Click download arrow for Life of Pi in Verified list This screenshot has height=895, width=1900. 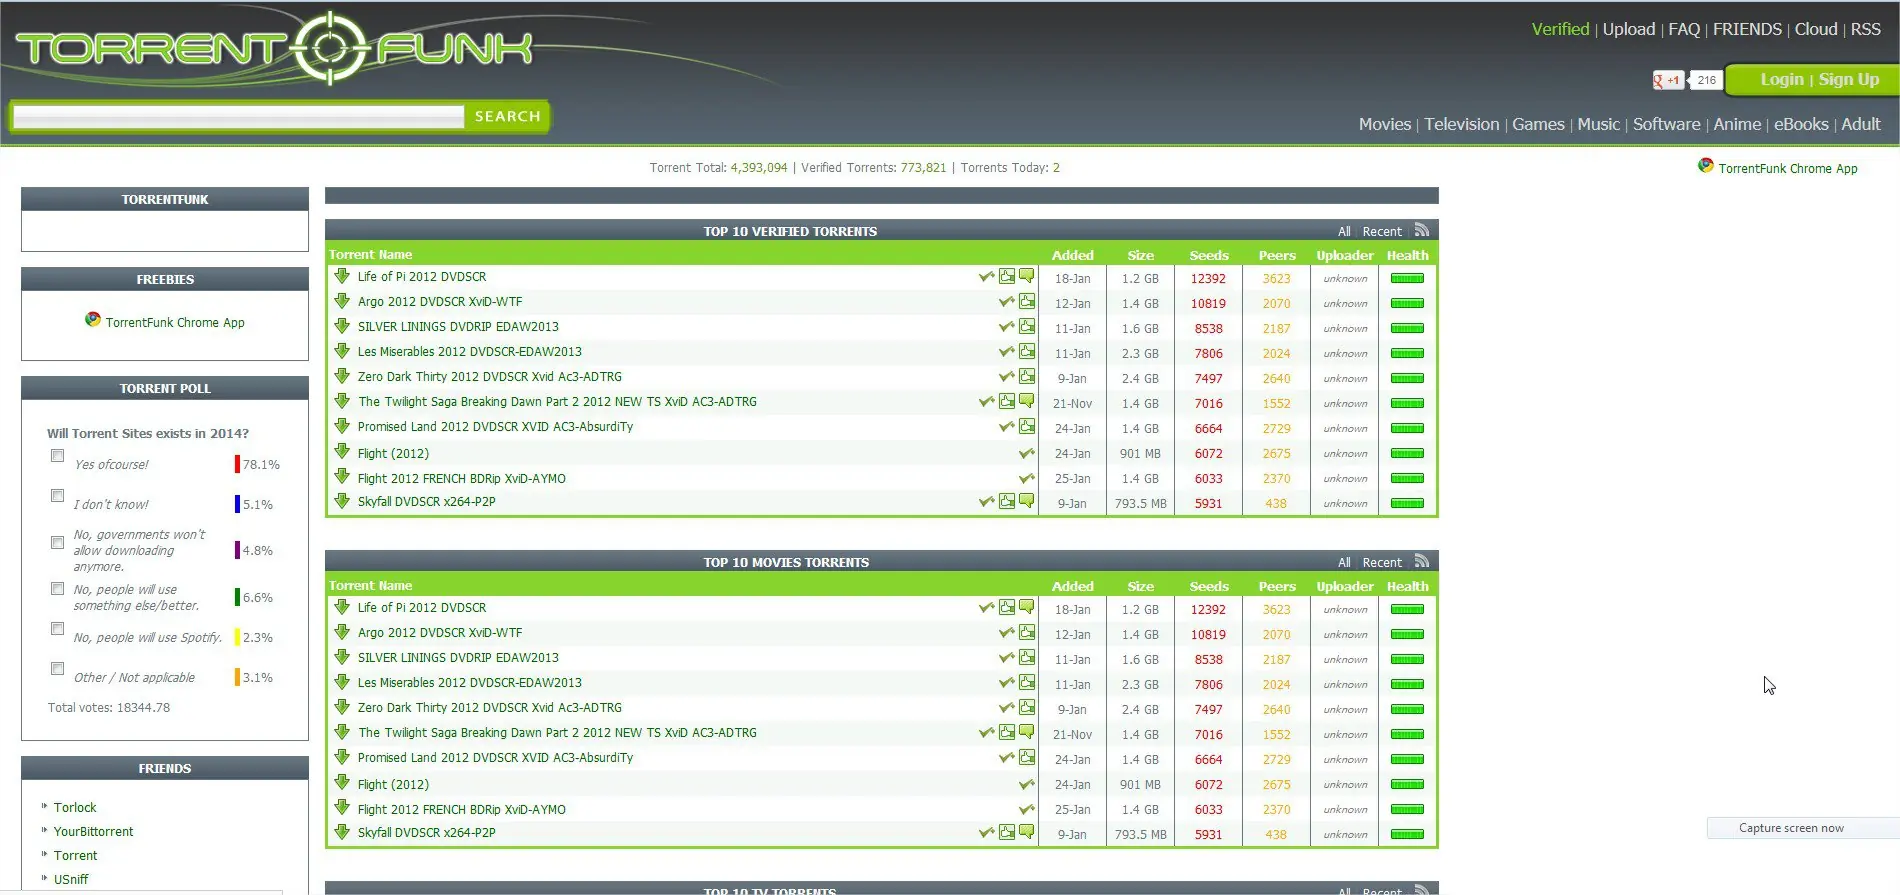point(342,276)
